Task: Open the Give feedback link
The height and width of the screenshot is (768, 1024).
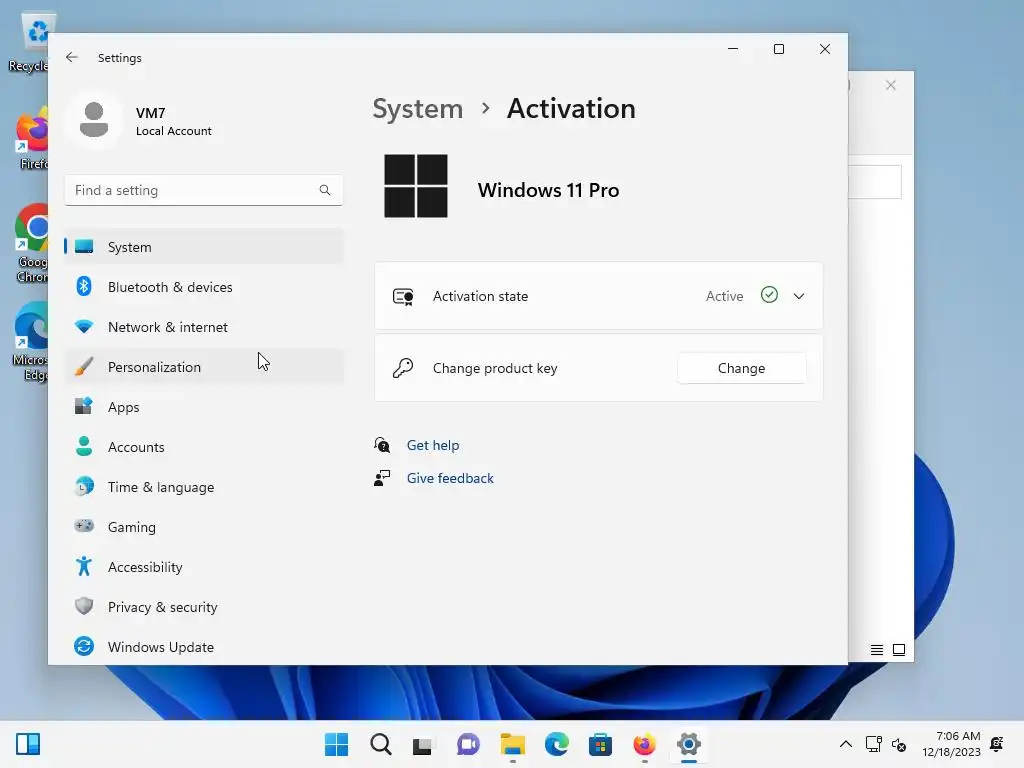Action: pyautogui.click(x=450, y=478)
